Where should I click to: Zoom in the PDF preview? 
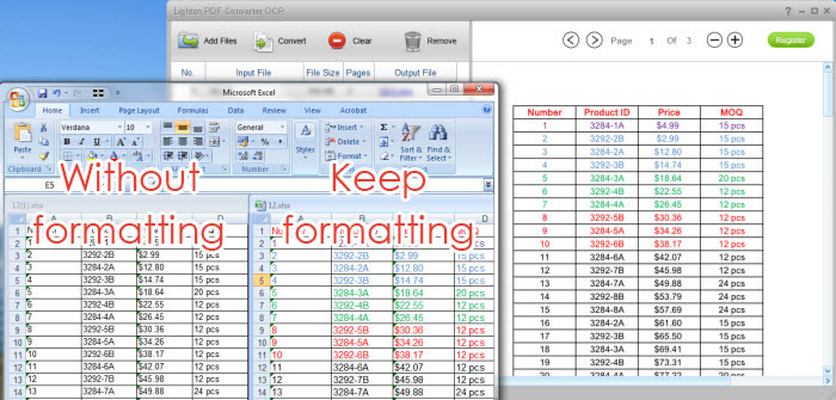[x=735, y=40]
